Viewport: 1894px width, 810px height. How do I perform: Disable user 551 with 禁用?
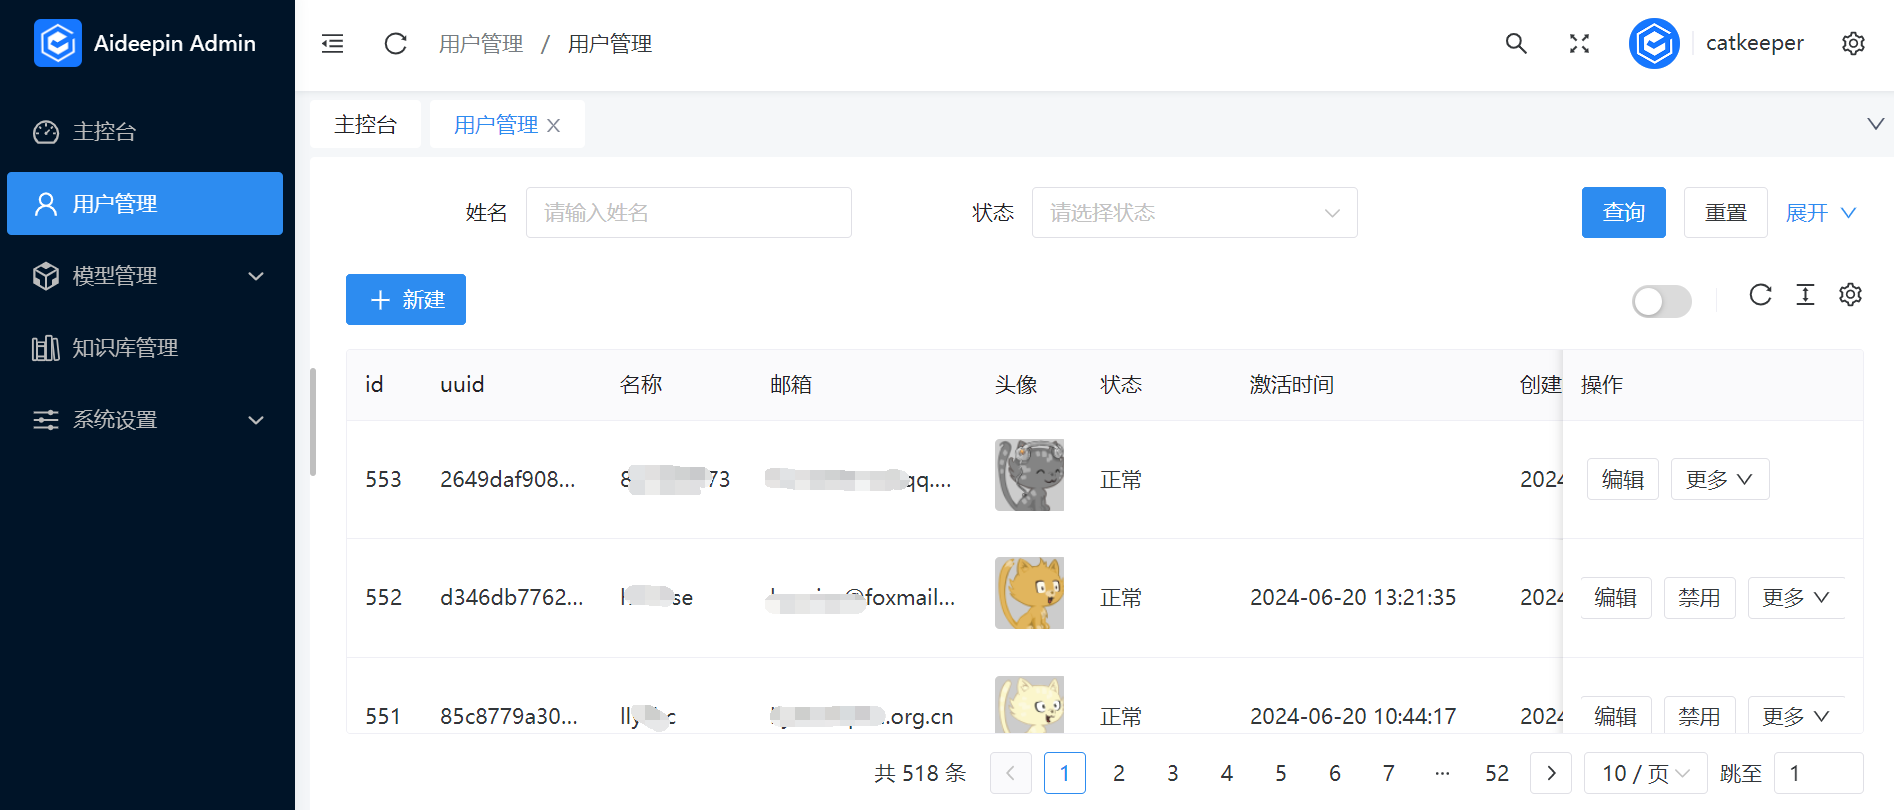click(x=1699, y=716)
